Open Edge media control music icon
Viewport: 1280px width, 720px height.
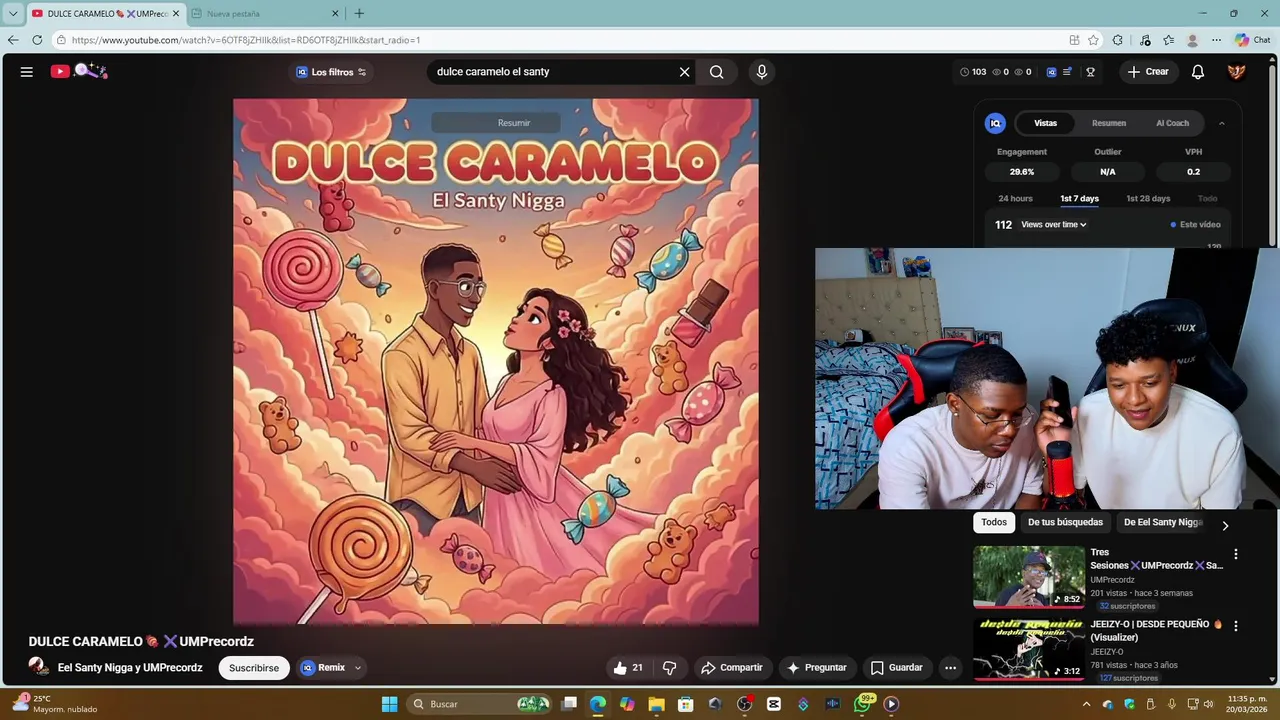[1145, 40]
